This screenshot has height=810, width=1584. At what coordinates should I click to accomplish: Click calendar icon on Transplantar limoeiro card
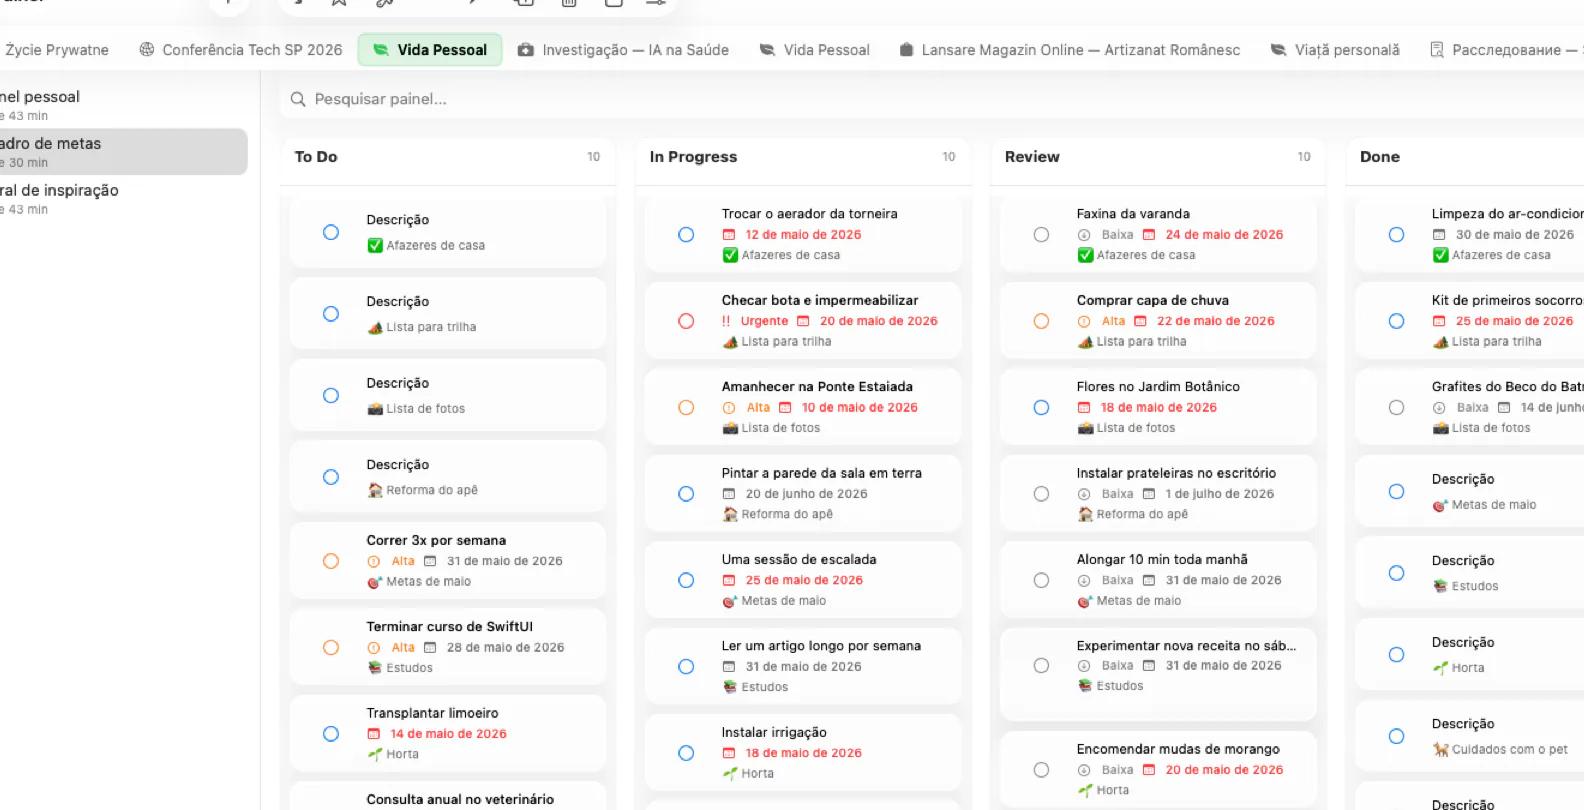374,734
